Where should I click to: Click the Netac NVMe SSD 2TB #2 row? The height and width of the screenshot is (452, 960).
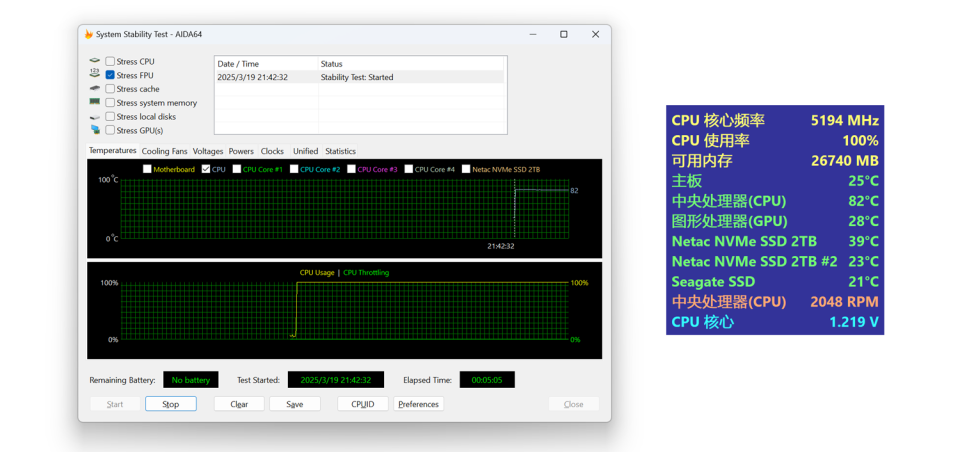click(775, 262)
